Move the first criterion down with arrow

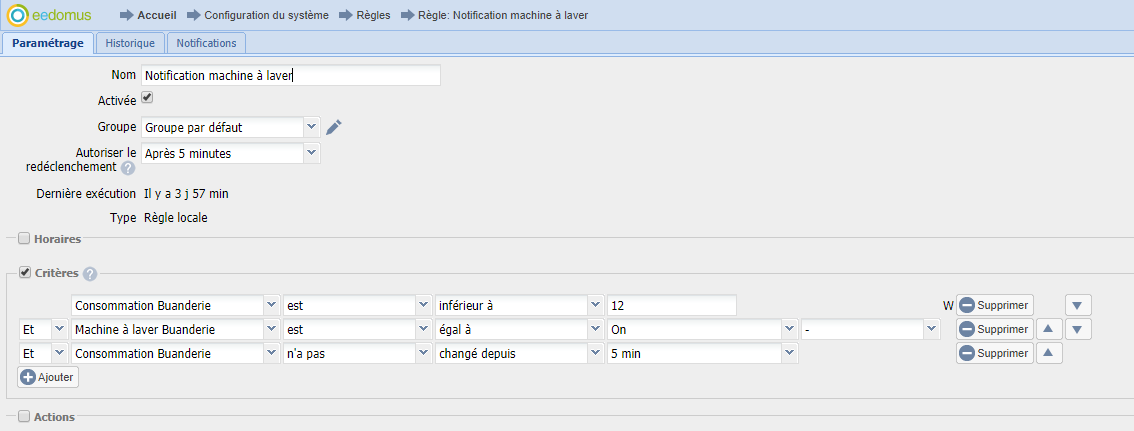(x=1078, y=305)
